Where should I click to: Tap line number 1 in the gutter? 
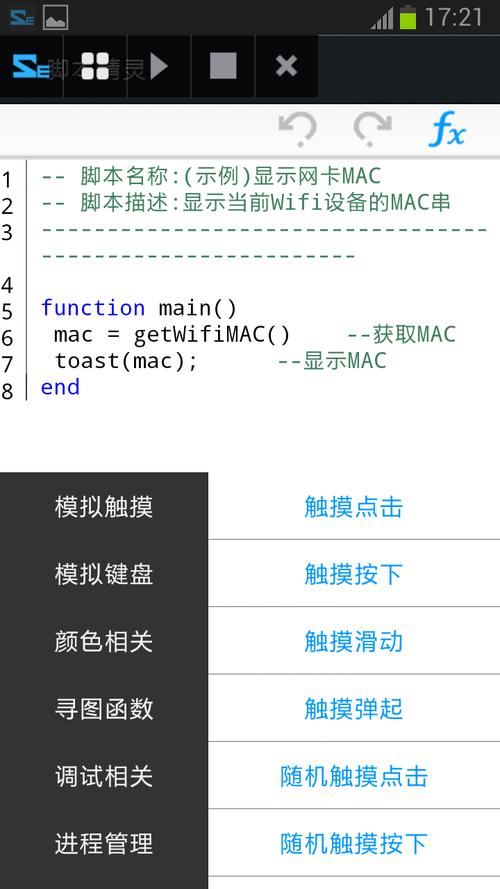7,180
